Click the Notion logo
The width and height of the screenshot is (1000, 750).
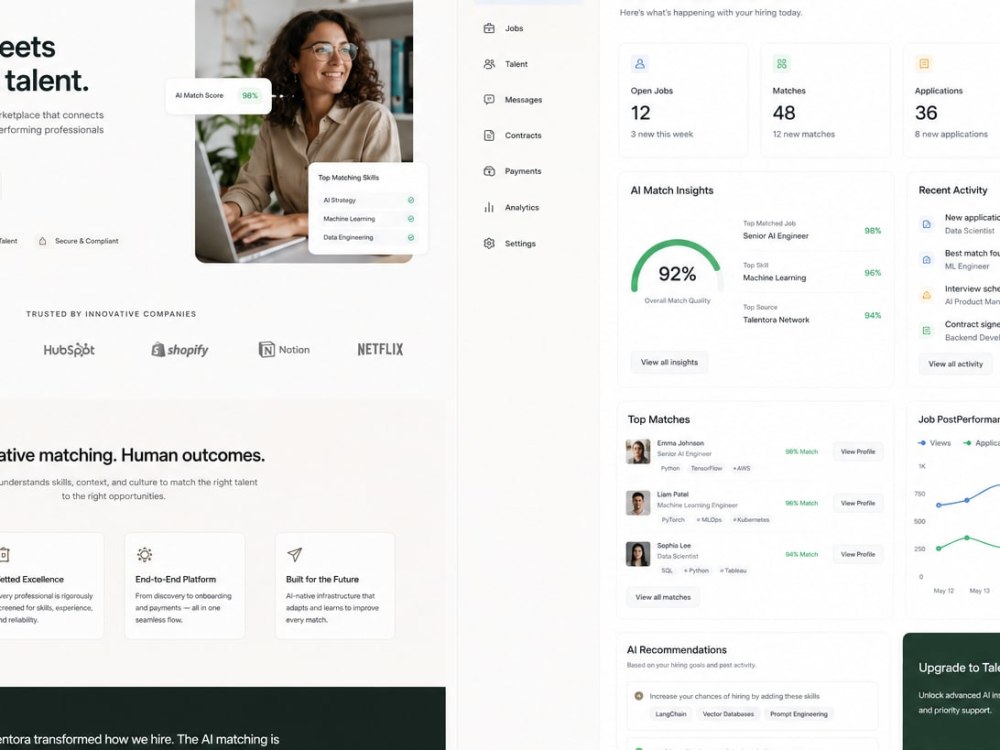point(284,349)
